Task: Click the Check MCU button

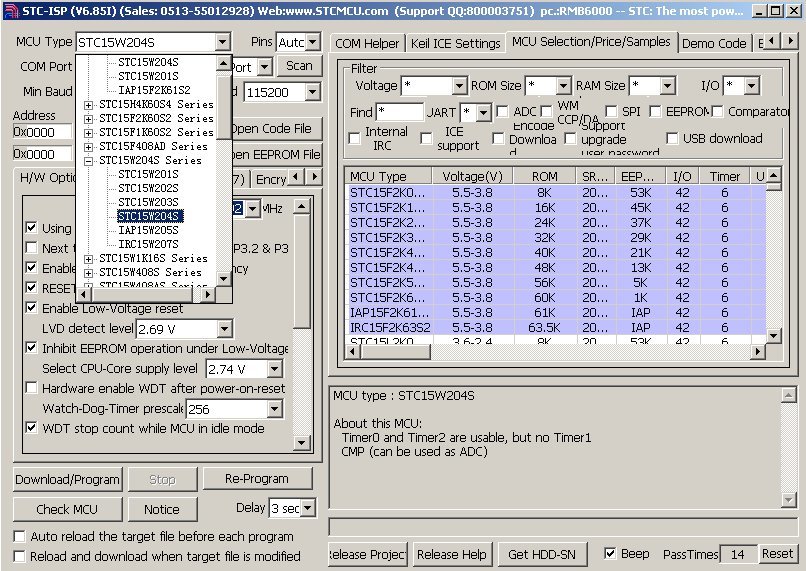Action: click(x=67, y=509)
